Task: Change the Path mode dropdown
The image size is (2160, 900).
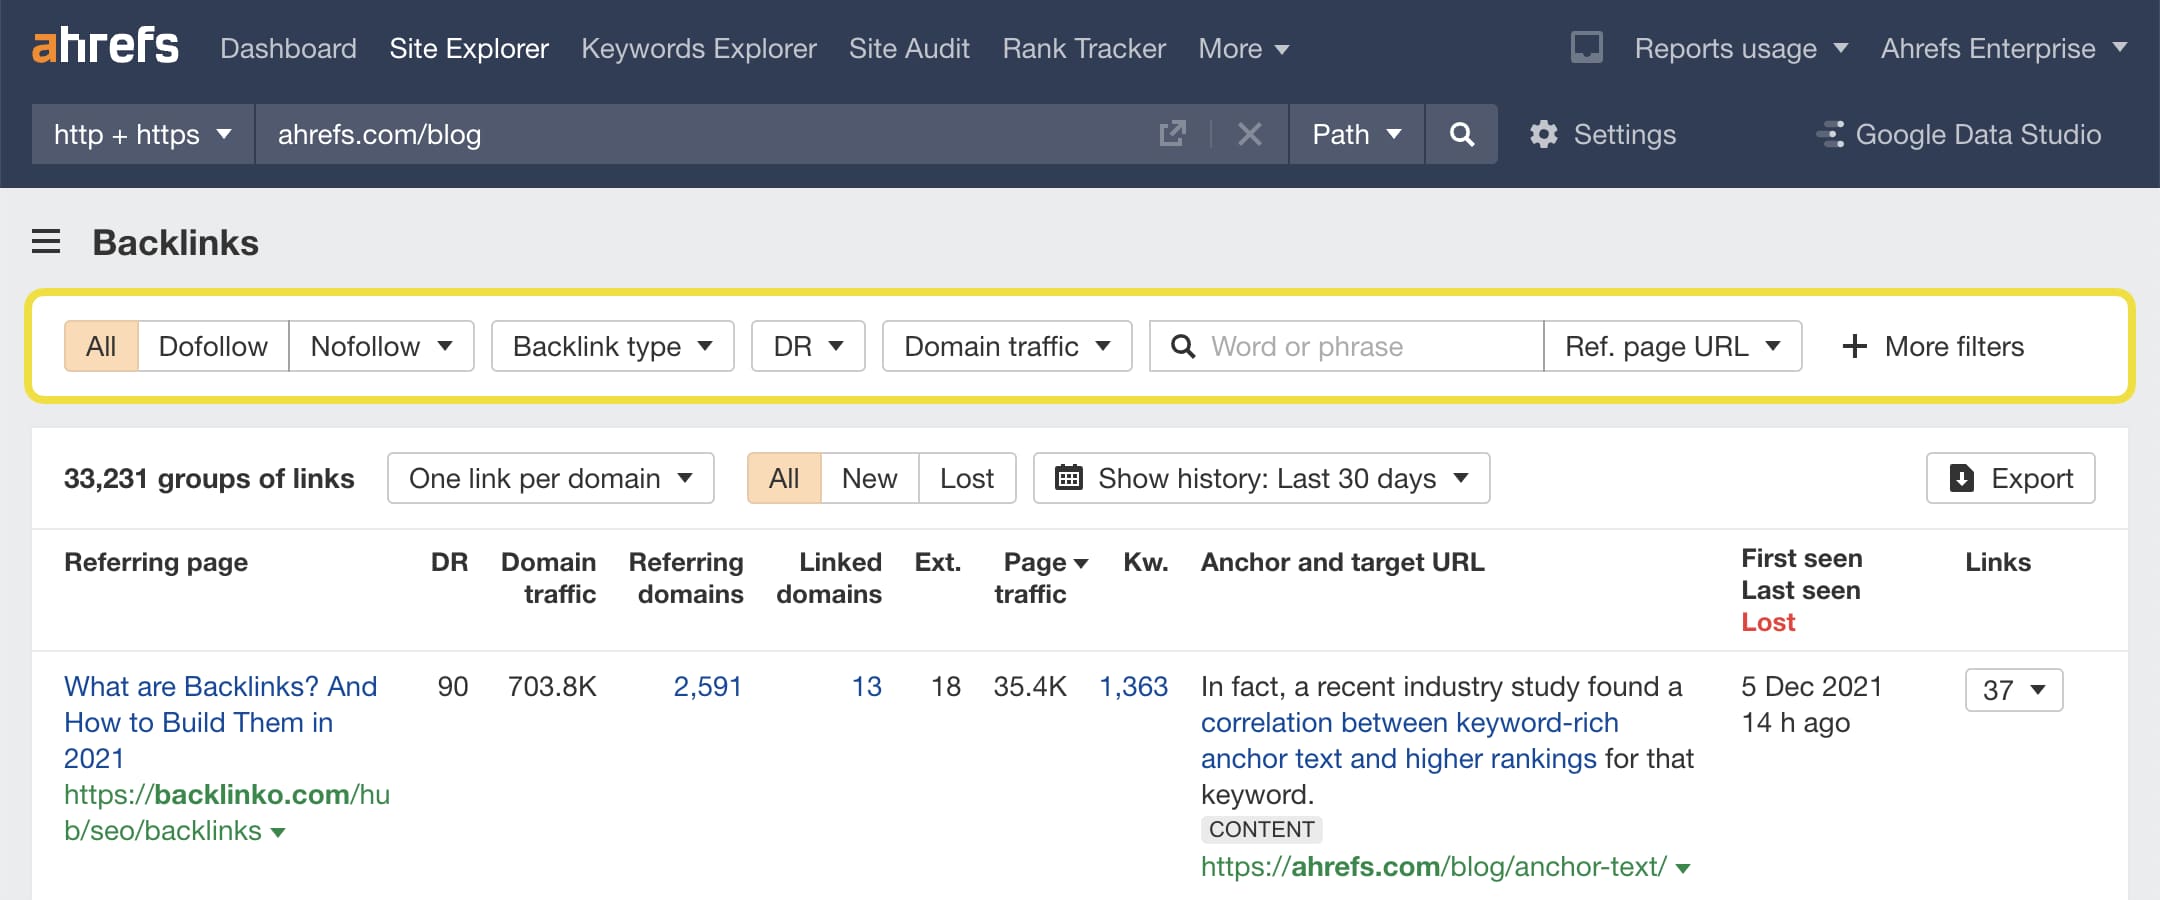Action: tap(1355, 134)
